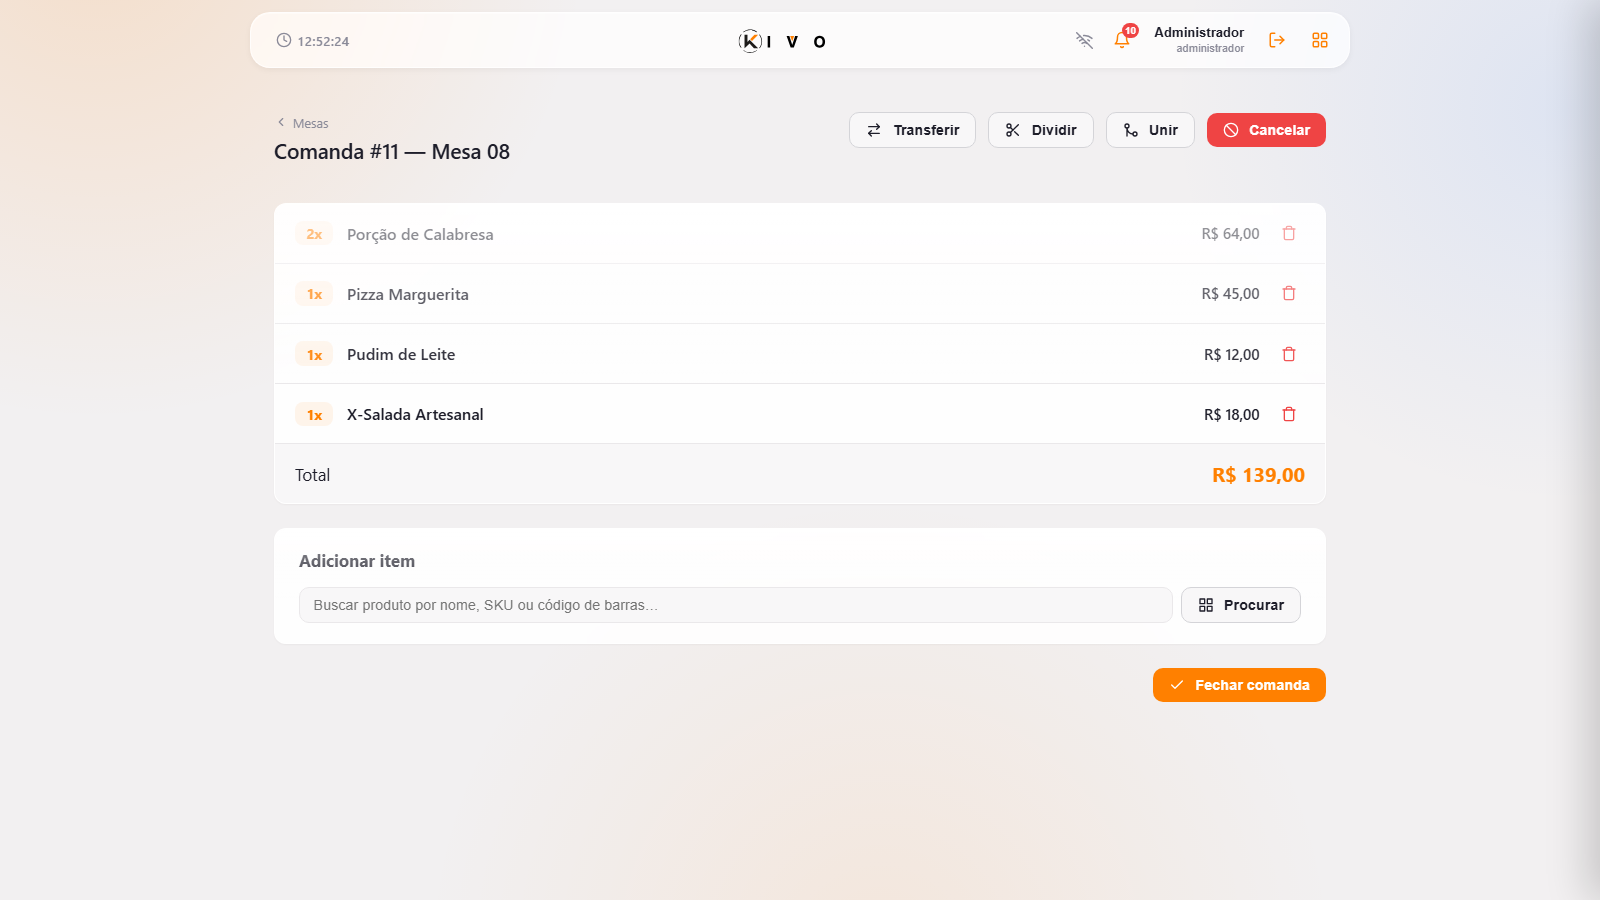Click the Comanda #11 — Mesa 08 heading

tap(392, 152)
